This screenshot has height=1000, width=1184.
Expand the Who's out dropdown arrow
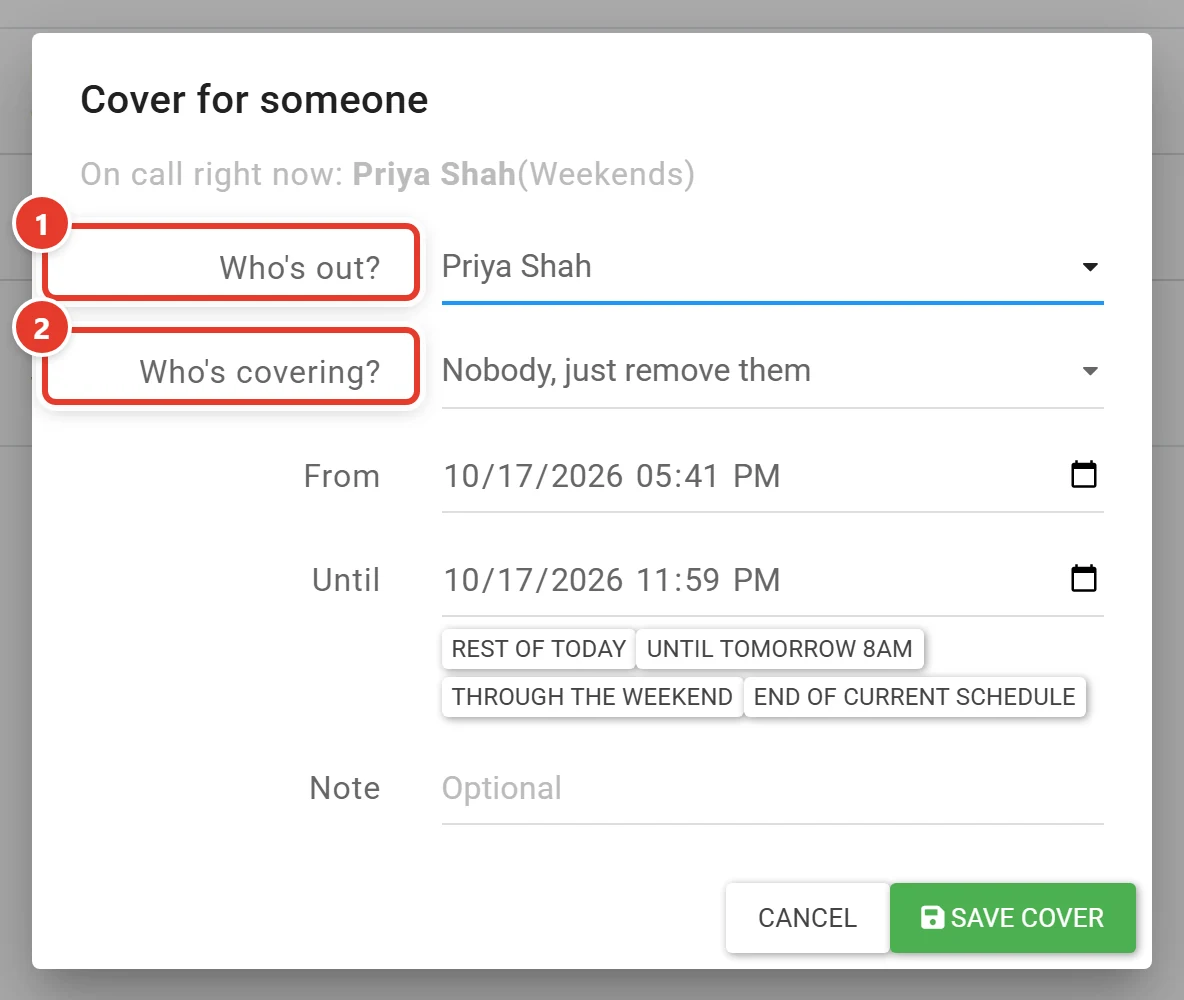pos(1090,267)
